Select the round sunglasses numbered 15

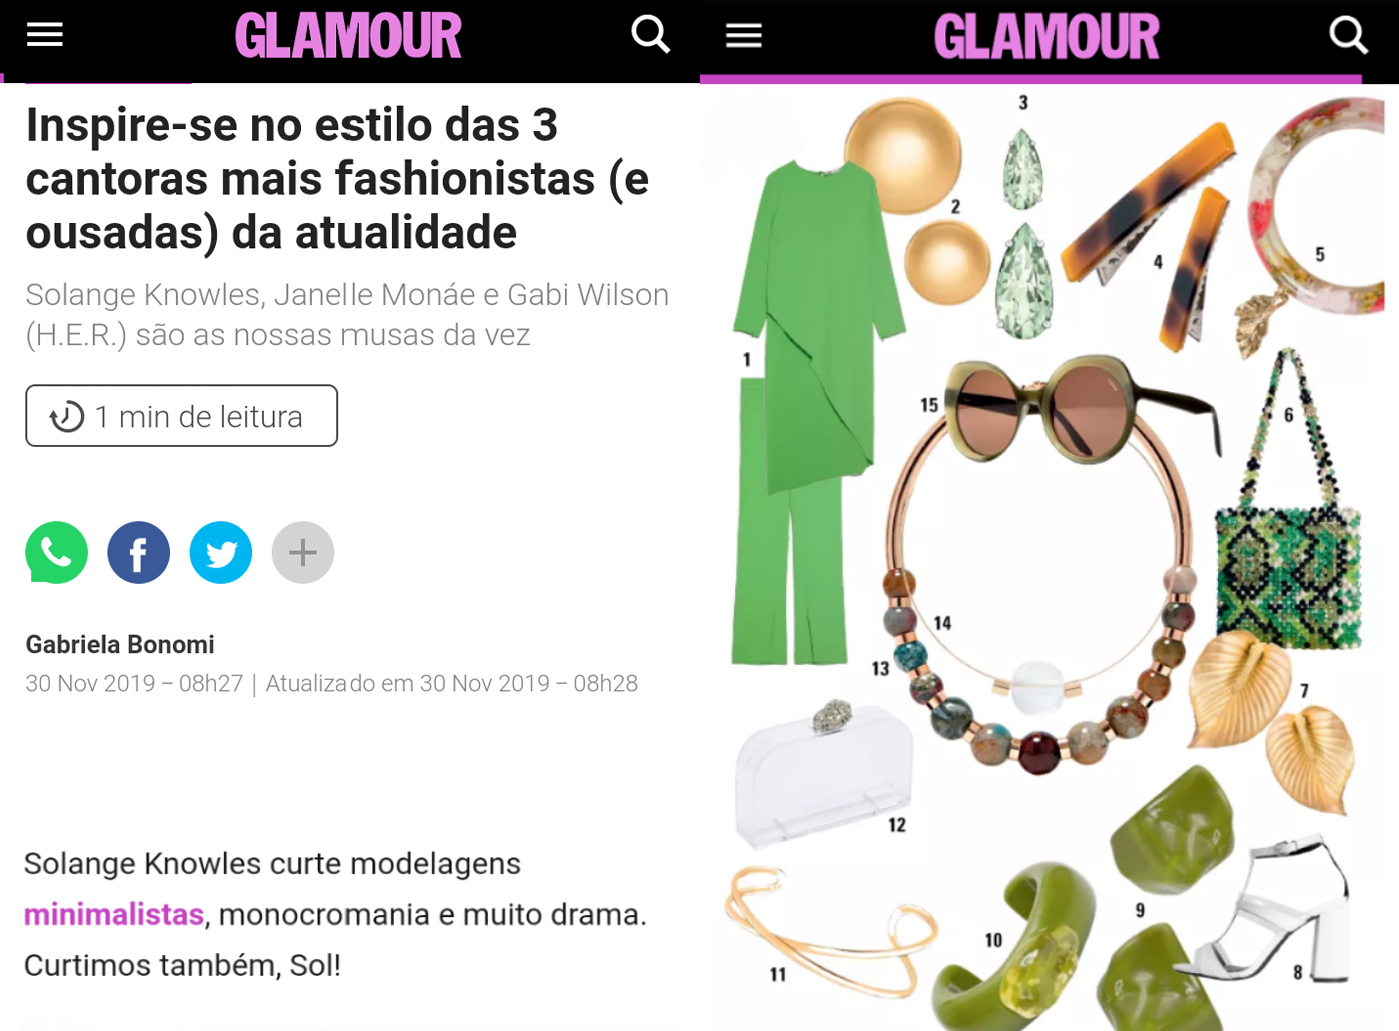point(1080,408)
